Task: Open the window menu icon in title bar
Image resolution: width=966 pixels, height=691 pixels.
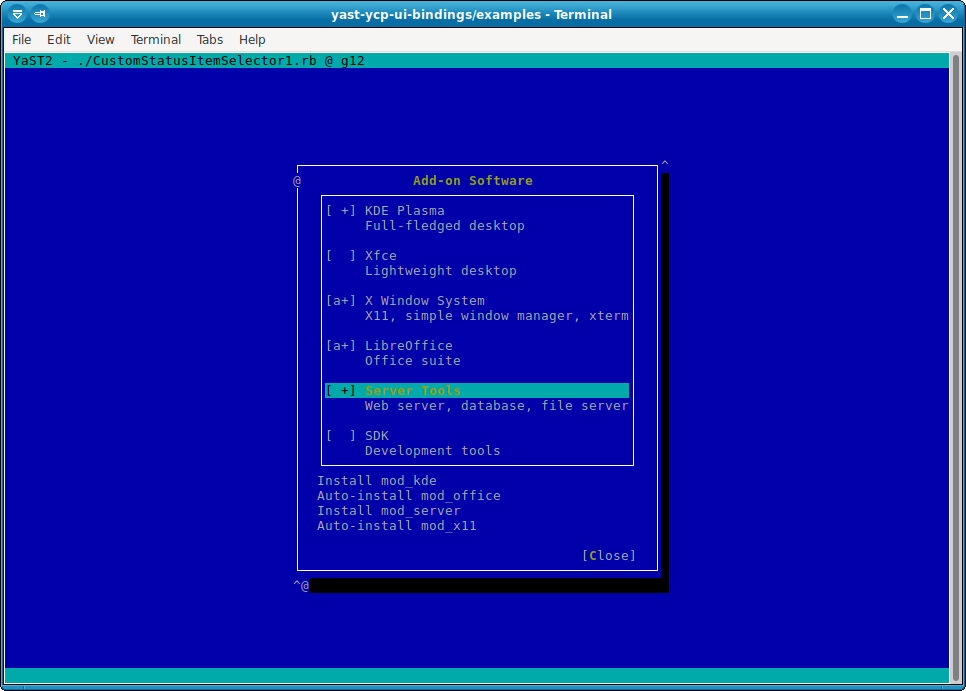Action: [x=17, y=14]
